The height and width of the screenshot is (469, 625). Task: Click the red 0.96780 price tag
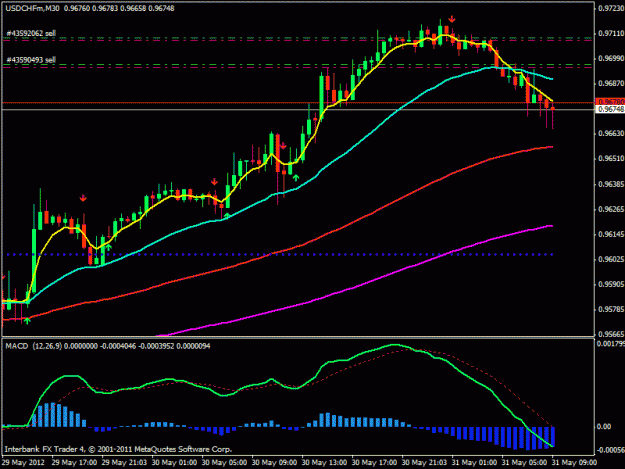[x=610, y=102]
